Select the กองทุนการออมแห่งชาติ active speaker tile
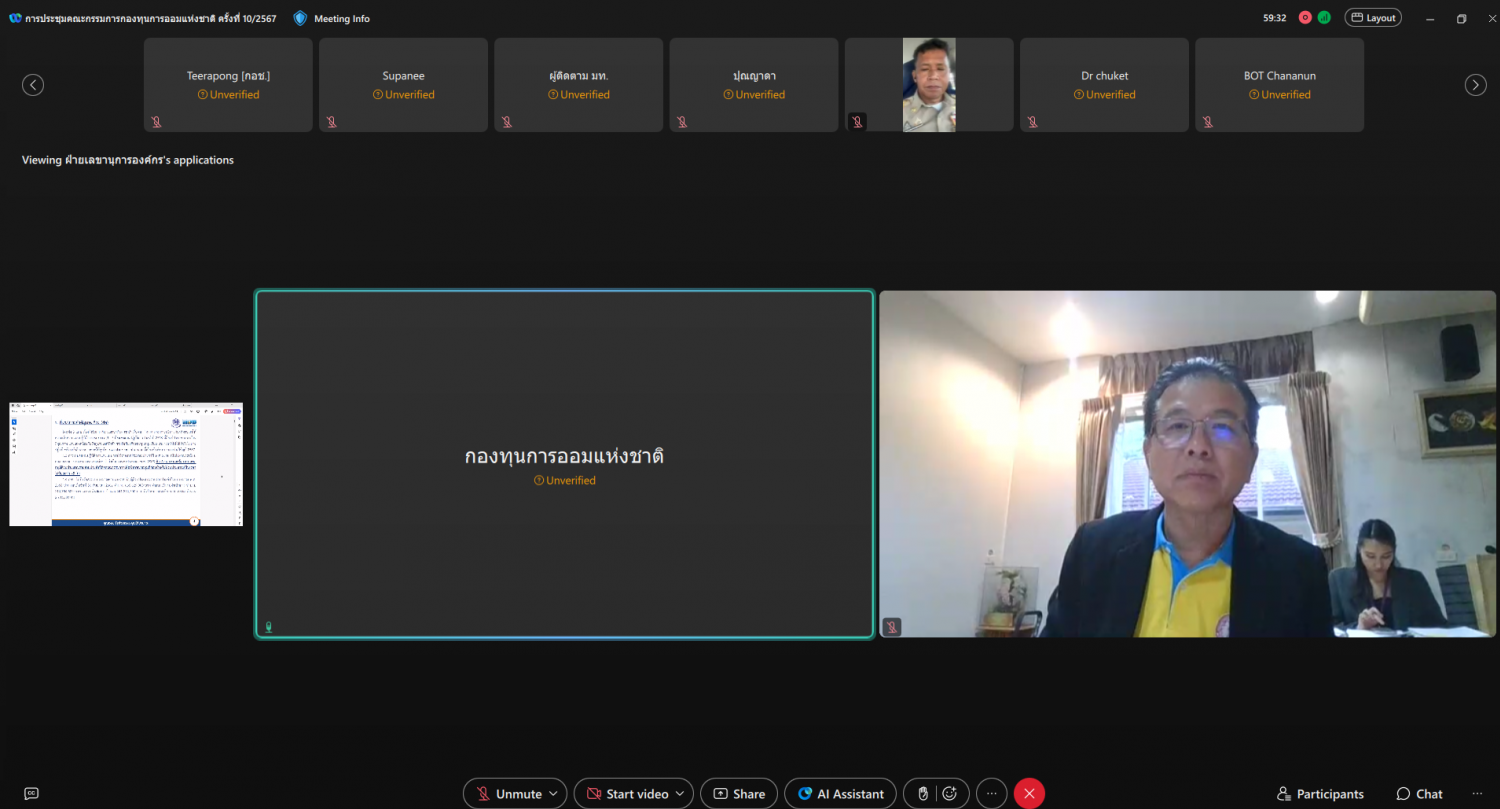1500x809 pixels. tap(565, 464)
